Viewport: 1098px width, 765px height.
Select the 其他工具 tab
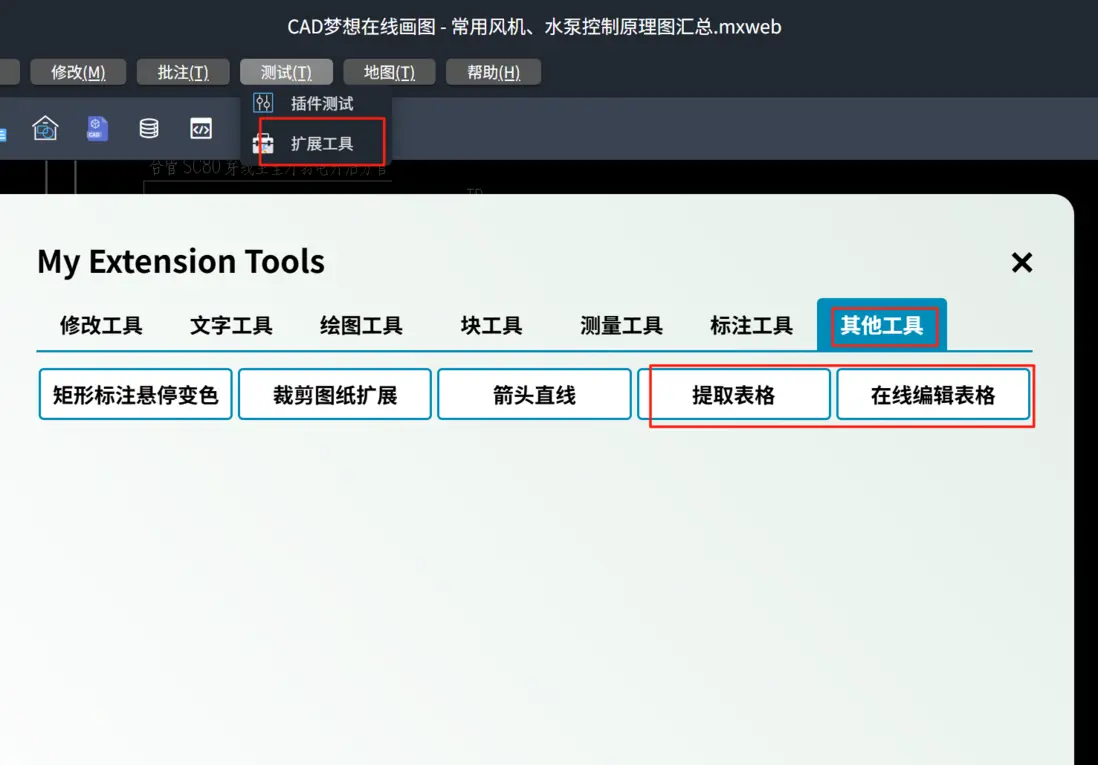pyautogui.click(x=882, y=325)
